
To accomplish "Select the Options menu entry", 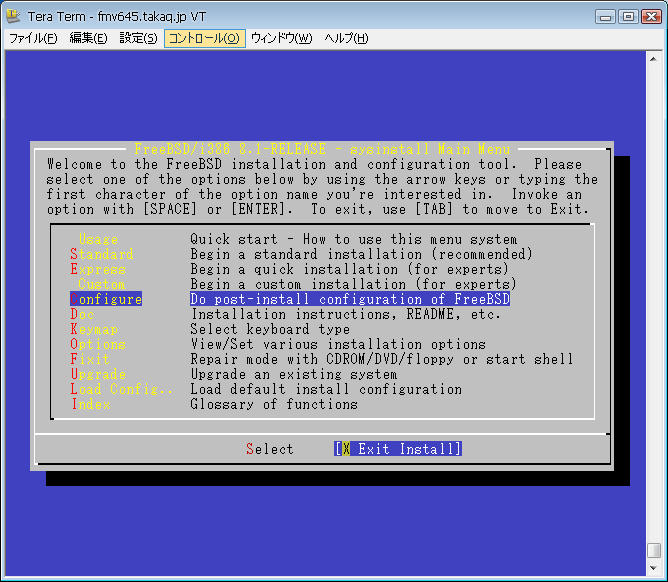I will tap(98, 344).
